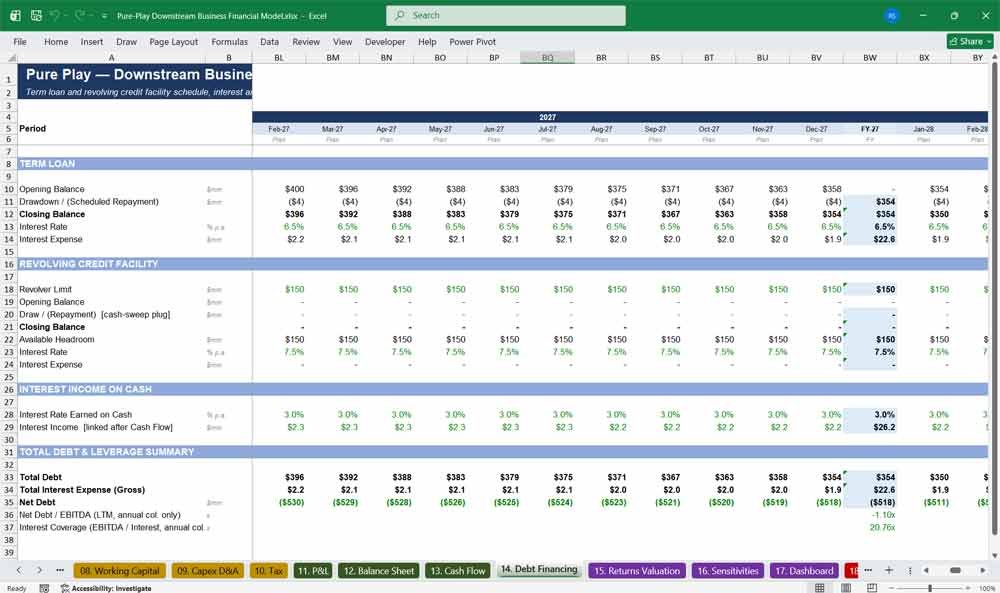This screenshot has width=1000, height=593.
Task: Click the Redo arrow icon
Action: [x=79, y=15]
